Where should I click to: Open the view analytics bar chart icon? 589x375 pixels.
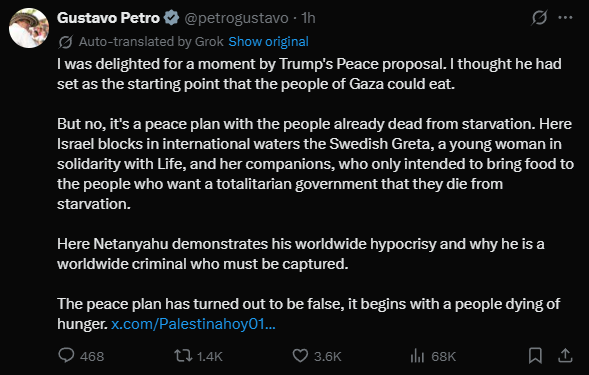tap(417, 355)
